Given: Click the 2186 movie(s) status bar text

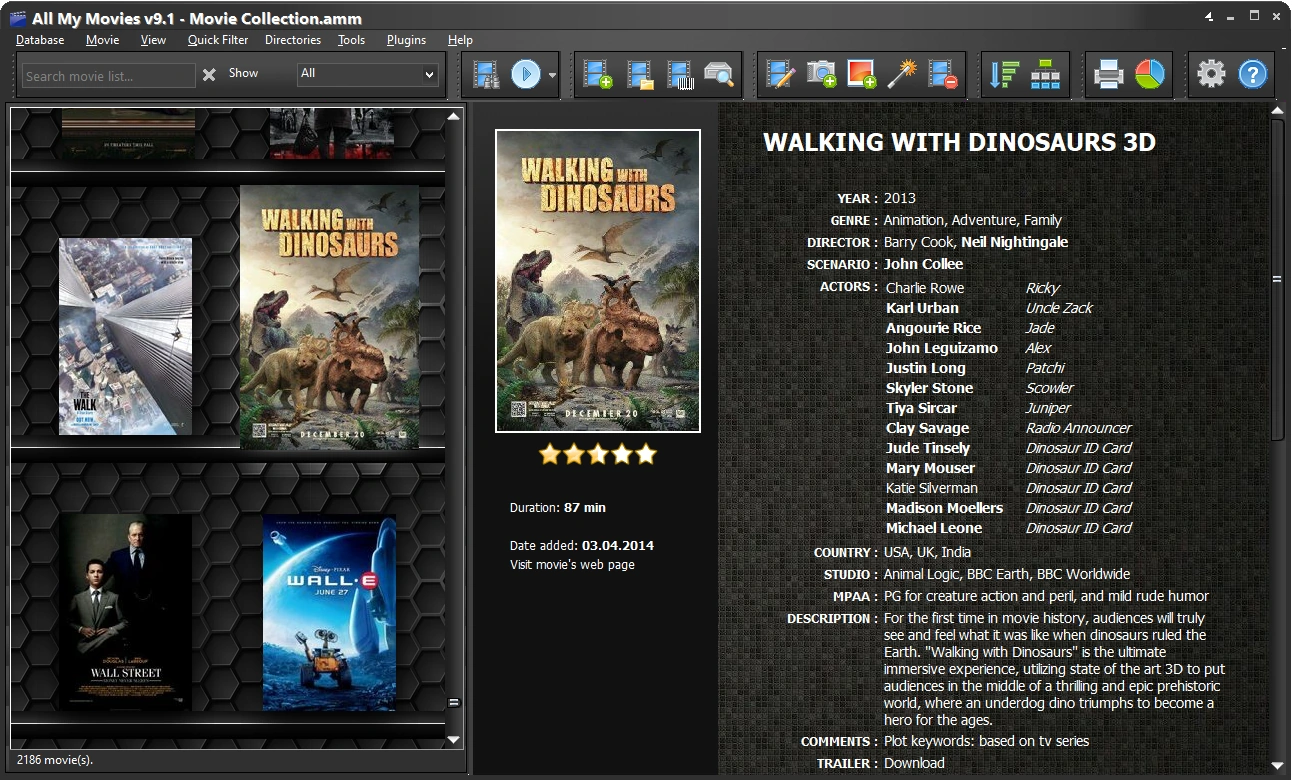Looking at the screenshot, I should click(55, 760).
